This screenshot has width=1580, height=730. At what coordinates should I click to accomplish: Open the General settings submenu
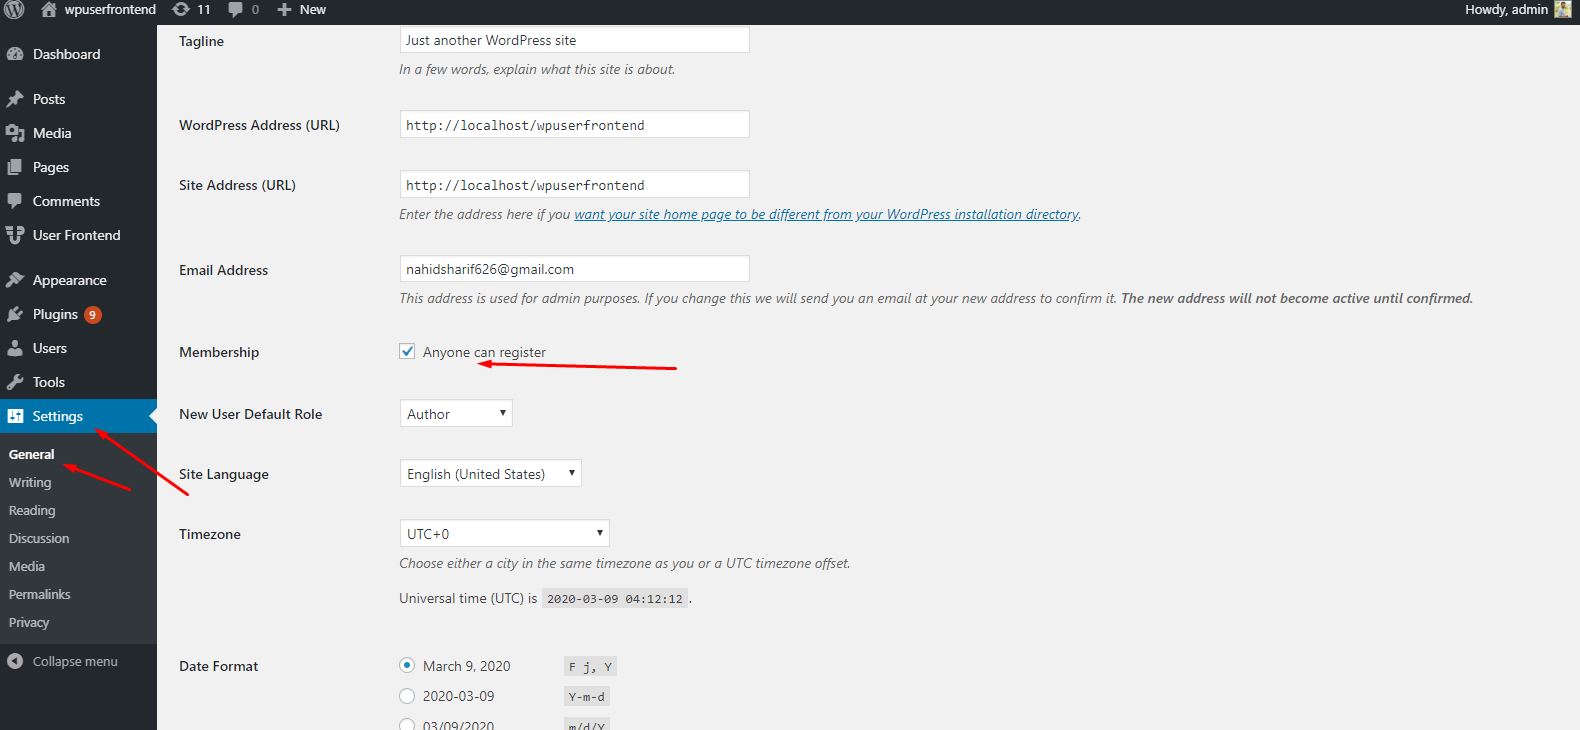[x=32, y=454]
